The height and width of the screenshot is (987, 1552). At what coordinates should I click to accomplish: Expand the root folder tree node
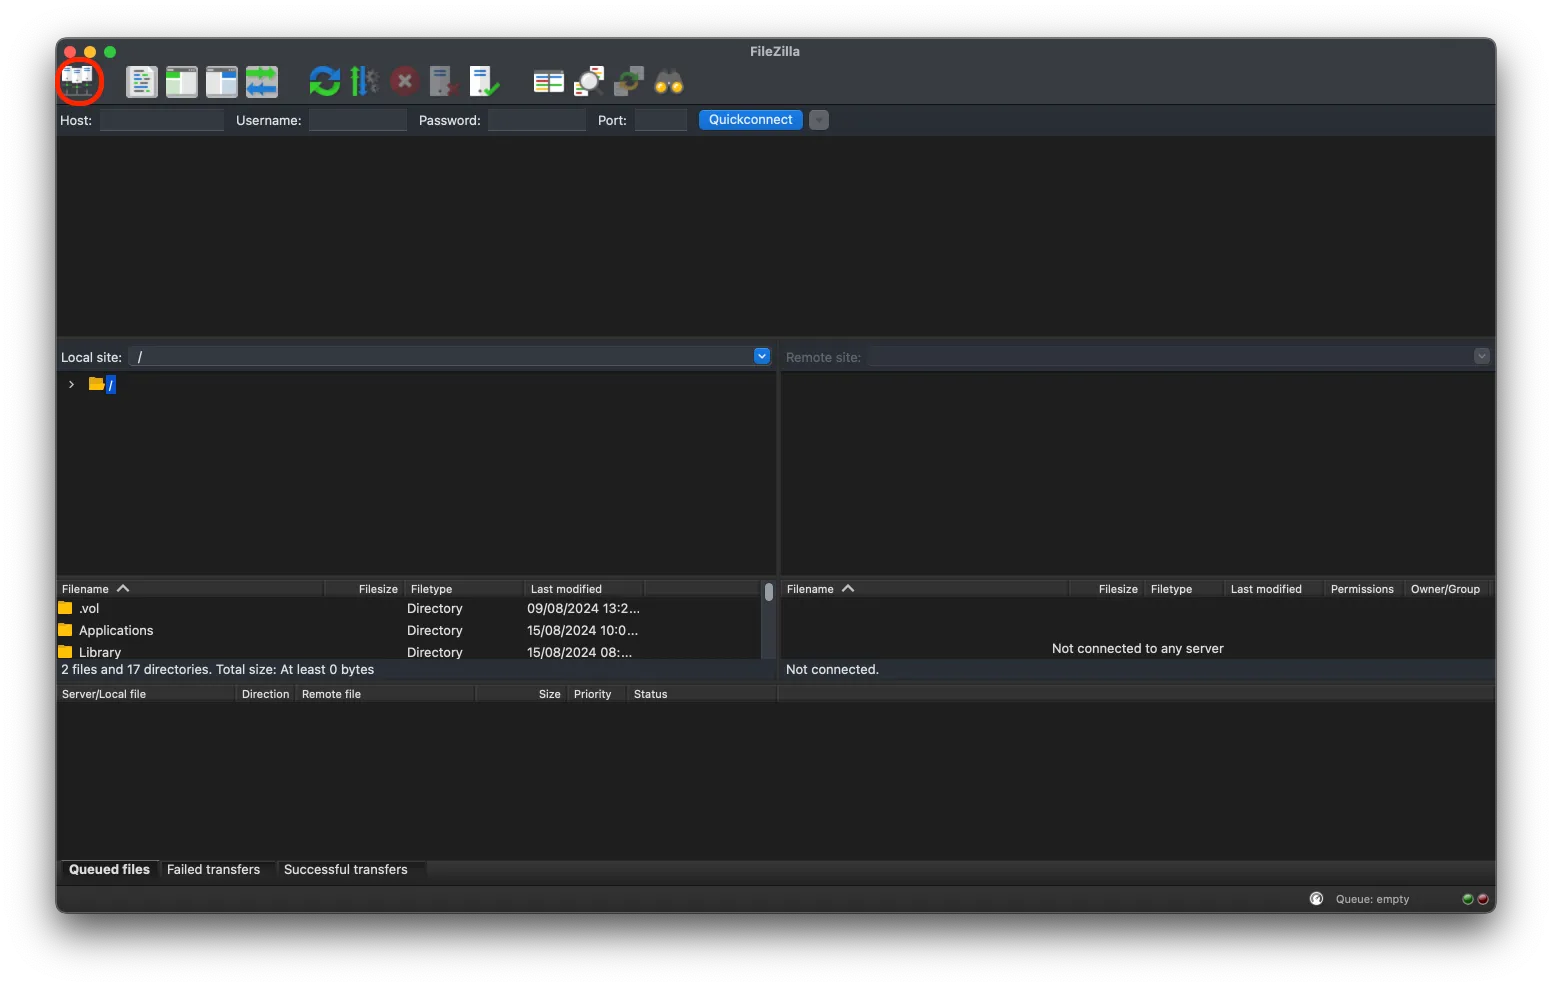[71, 384]
